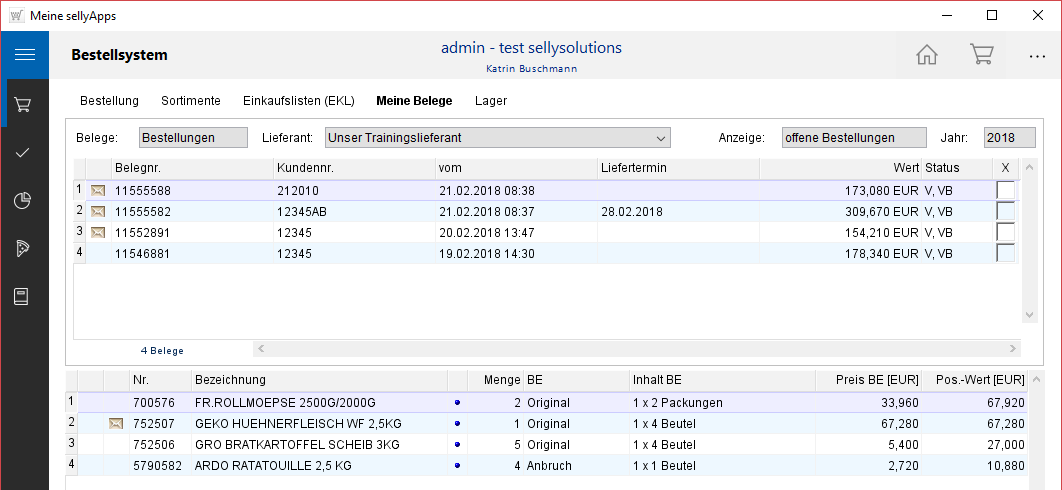Viewport: 1062px width, 490px height.
Task: Open the Anzeige 'offene Bestellungen' selector
Action: [839, 138]
